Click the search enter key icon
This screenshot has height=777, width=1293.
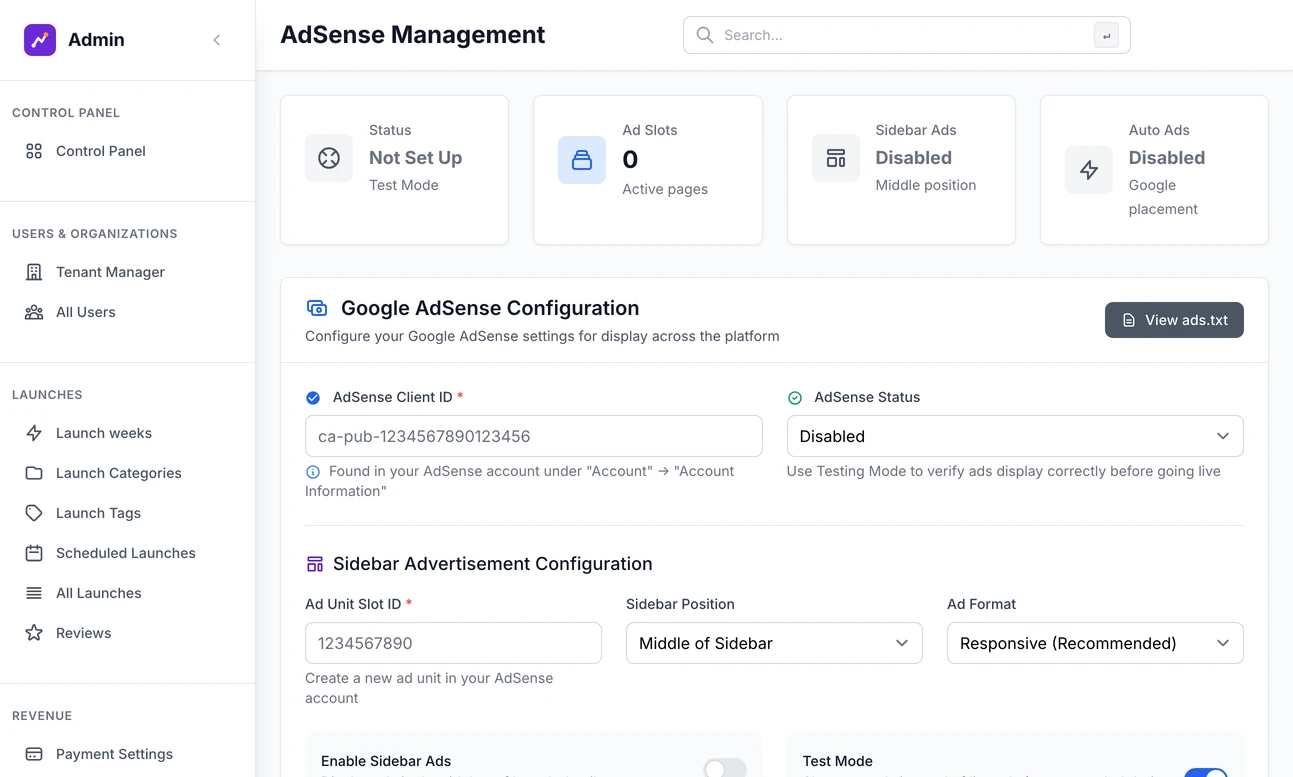point(1106,35)
